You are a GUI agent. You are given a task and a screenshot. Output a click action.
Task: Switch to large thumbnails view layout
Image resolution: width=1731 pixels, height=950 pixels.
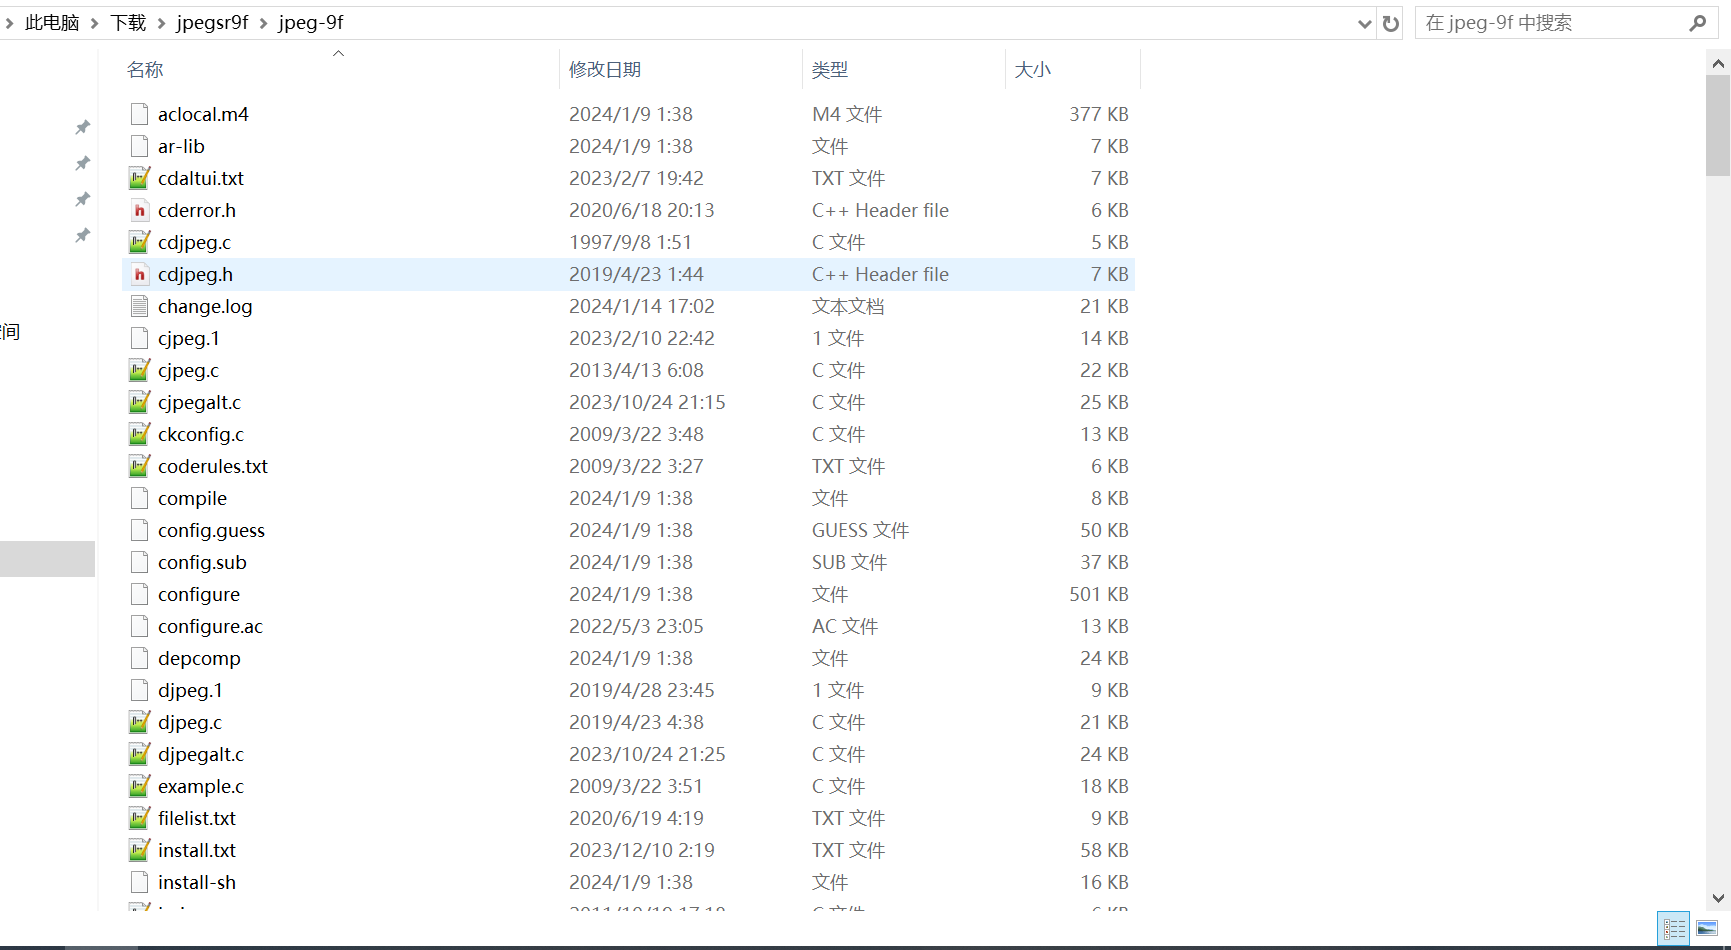click(x=1707, y=929)
